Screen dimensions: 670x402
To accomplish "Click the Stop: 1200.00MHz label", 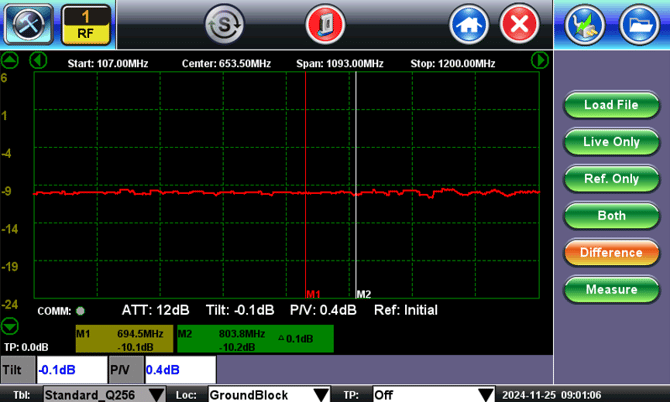I will (453, 64).
